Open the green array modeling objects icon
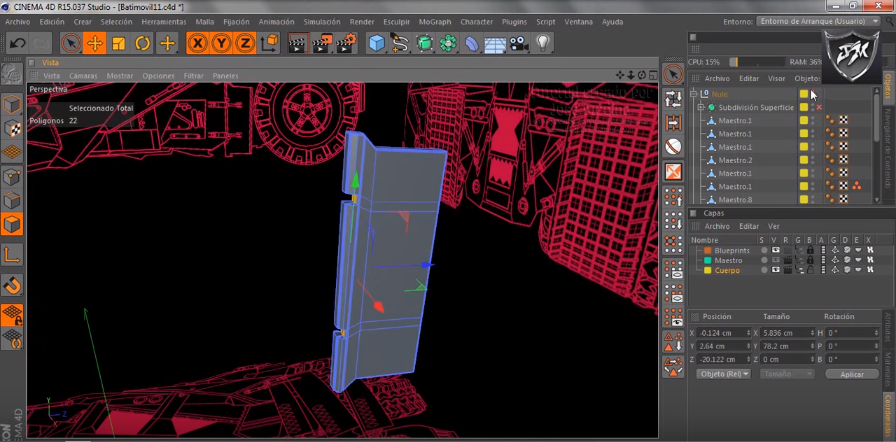 [448, 43]
